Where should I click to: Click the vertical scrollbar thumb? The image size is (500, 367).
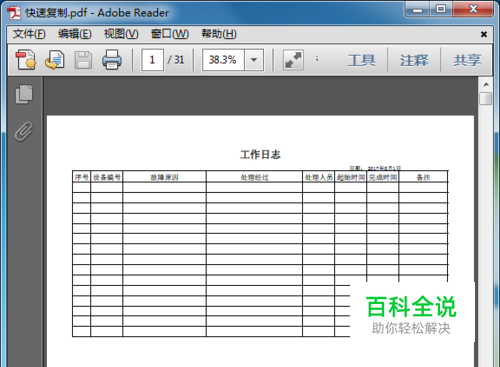486,99
